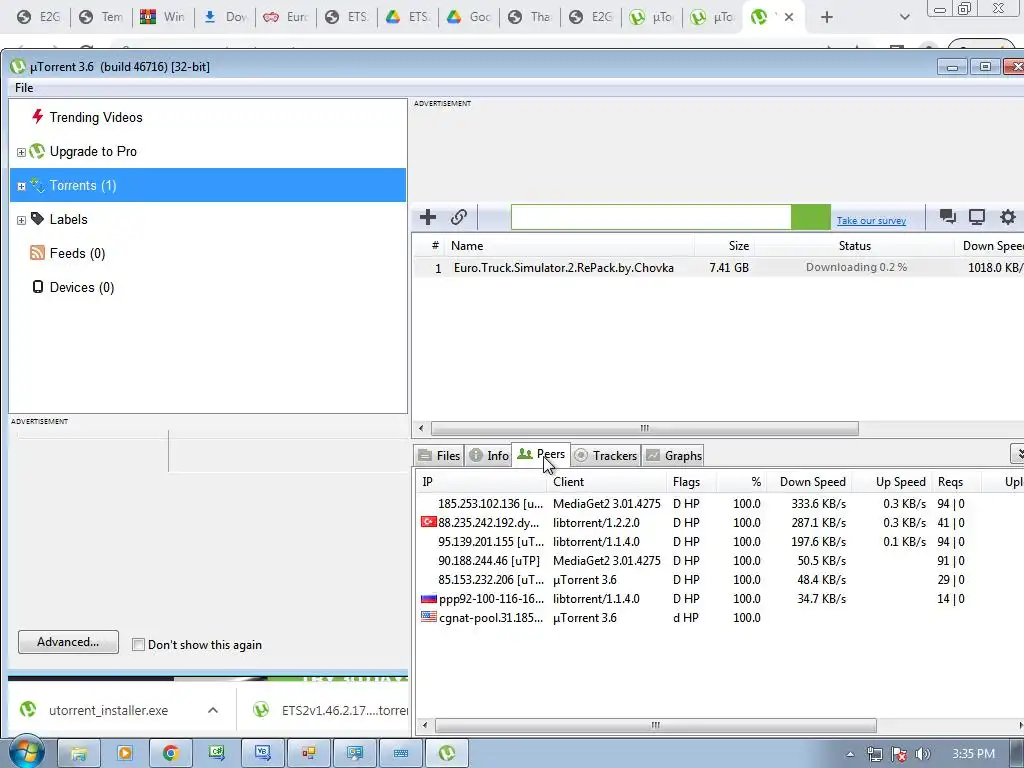Viewport: 1024px width, 768px height.
Task: Click the Add Torrent plus icon
Action: (428, 217)
